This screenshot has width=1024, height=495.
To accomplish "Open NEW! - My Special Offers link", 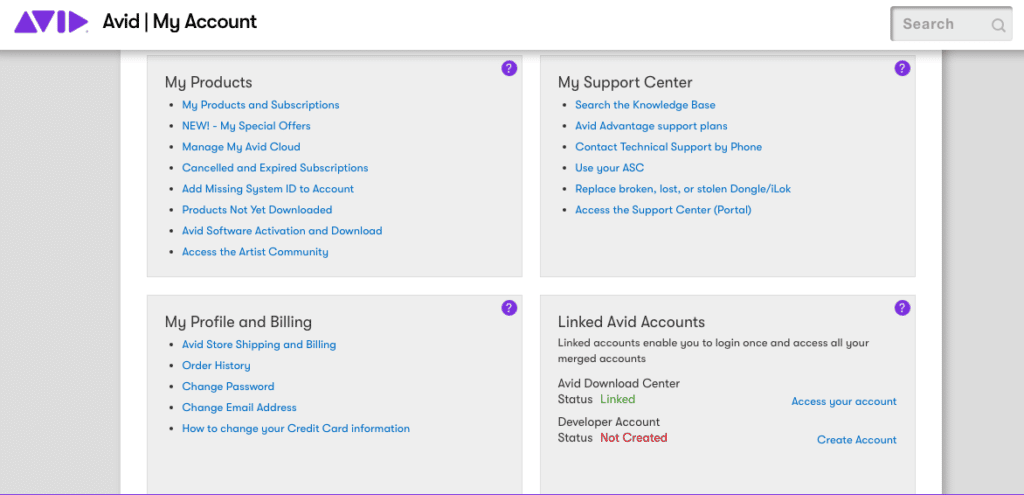I will coord(246,125).
